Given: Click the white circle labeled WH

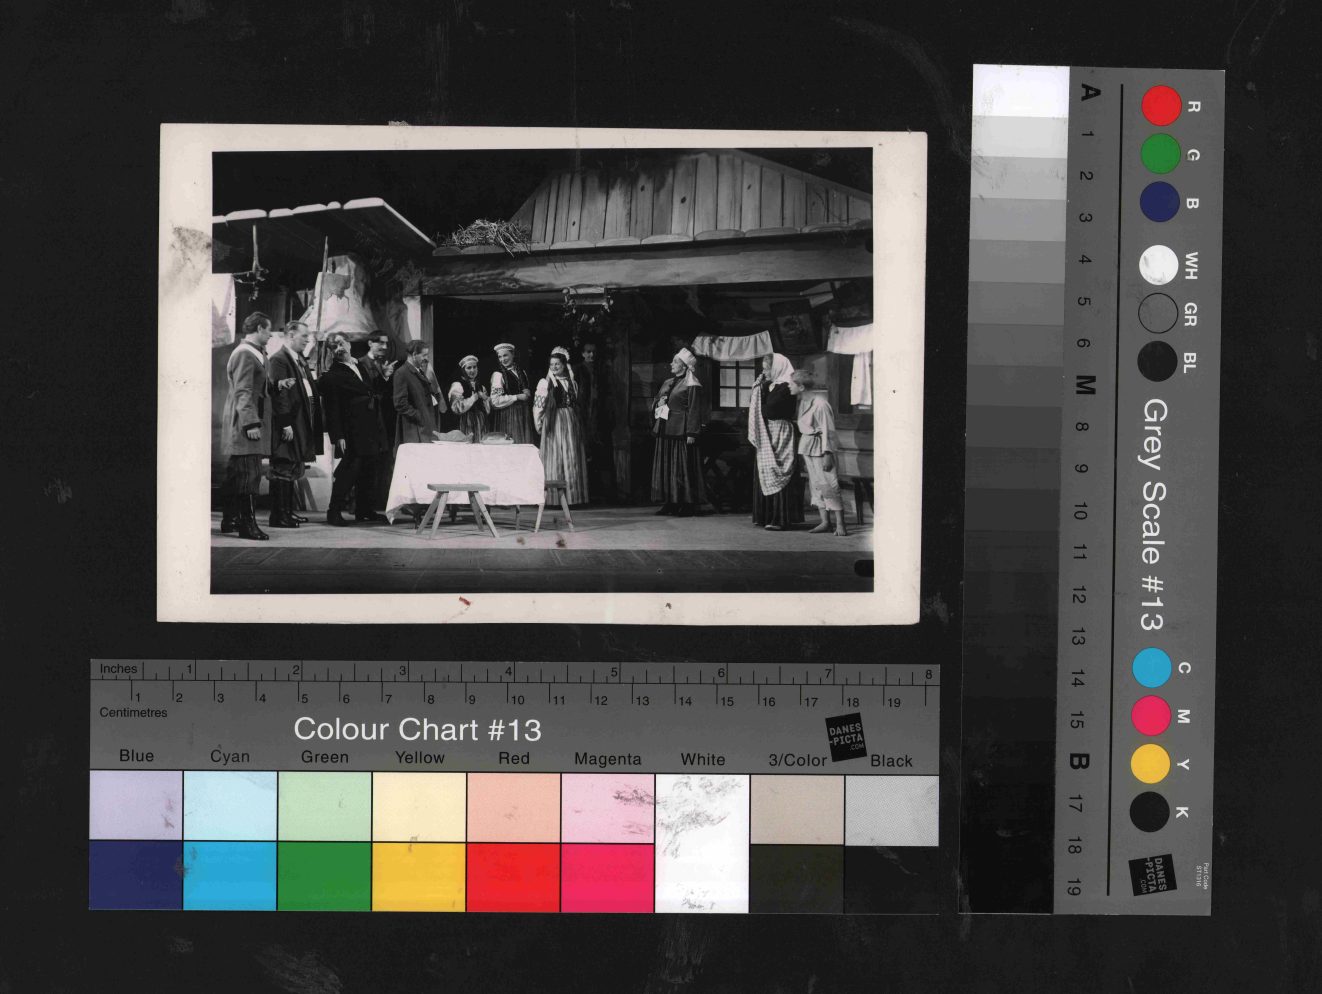Looking at the screenshot, I should (x=1159, y=265).
